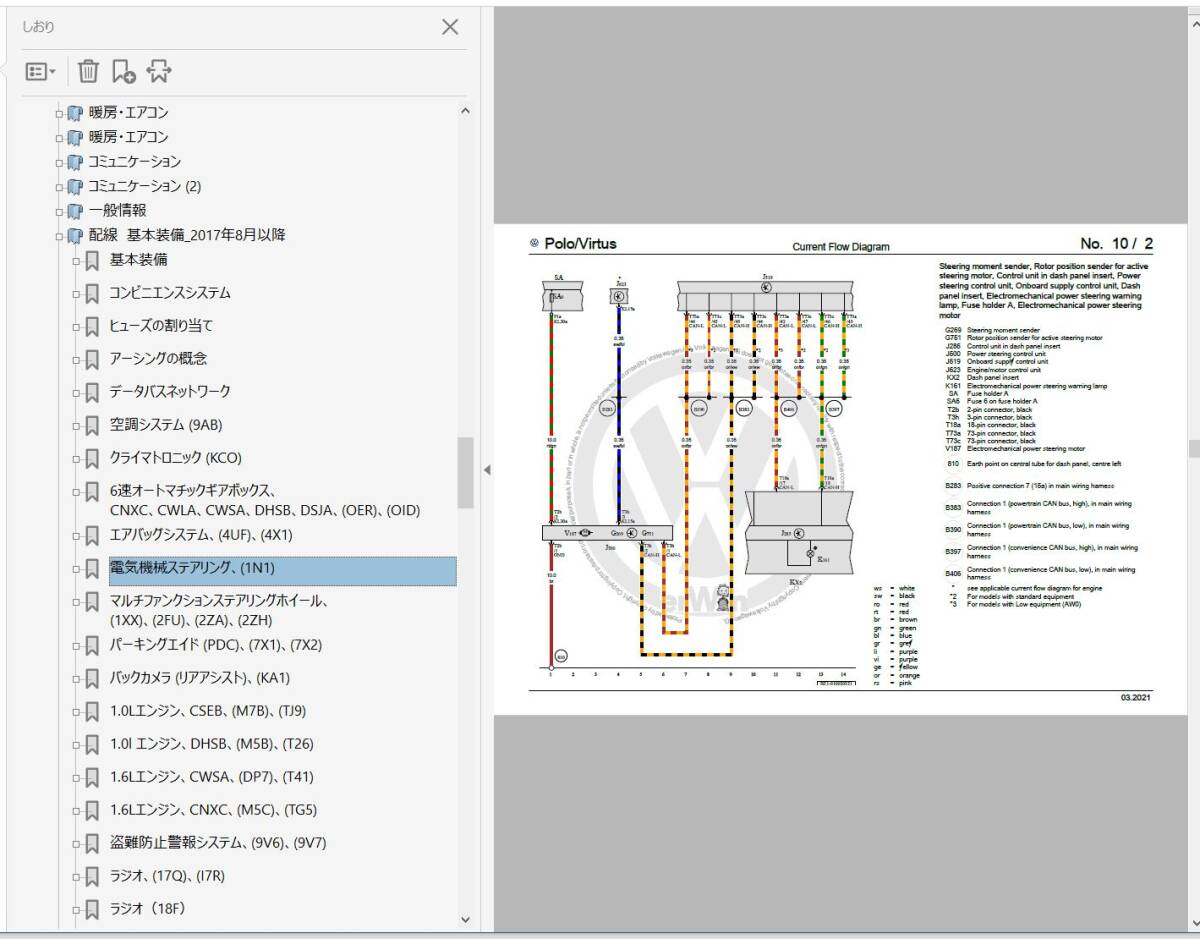Go to ヒューズの割り当て bookmark
Screen dimensions: 1200x939
(161, 326)
